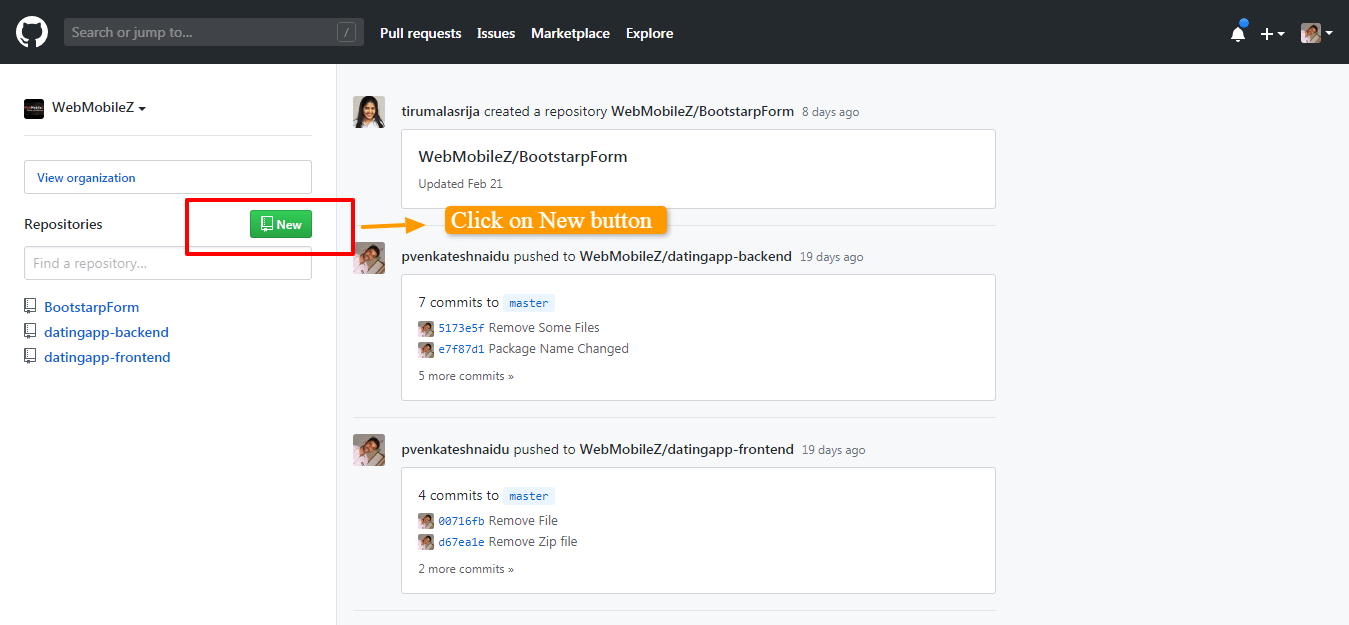Open commit hash 00716fb
Viewport: 1349px width, 625px height.
(461, 521)
